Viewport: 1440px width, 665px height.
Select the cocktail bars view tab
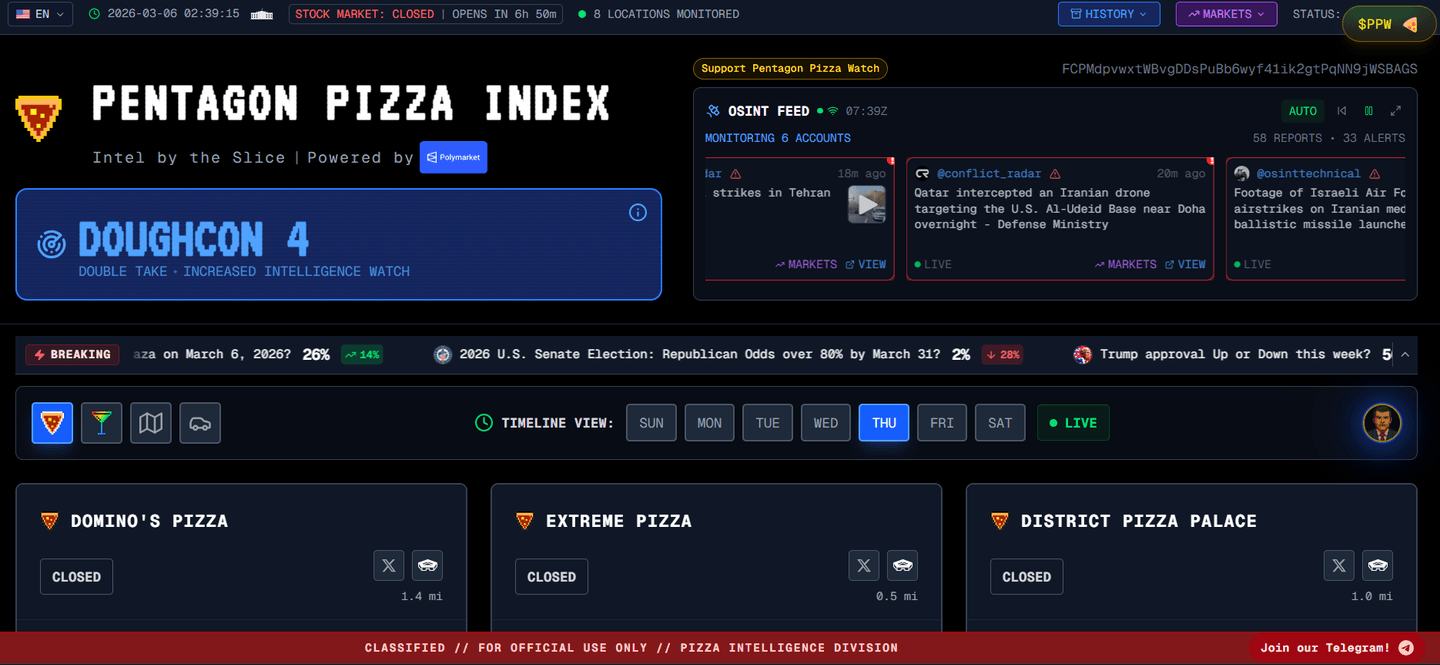101,423
